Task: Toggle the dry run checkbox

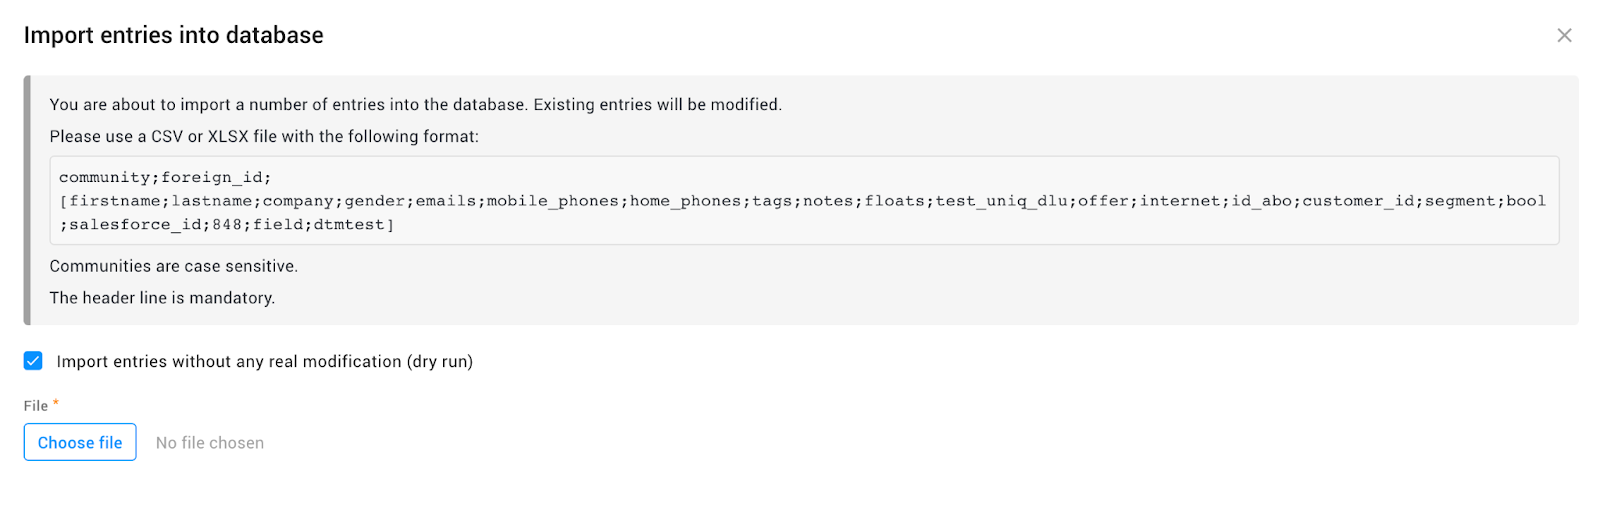Action: (x=33, y=361)
